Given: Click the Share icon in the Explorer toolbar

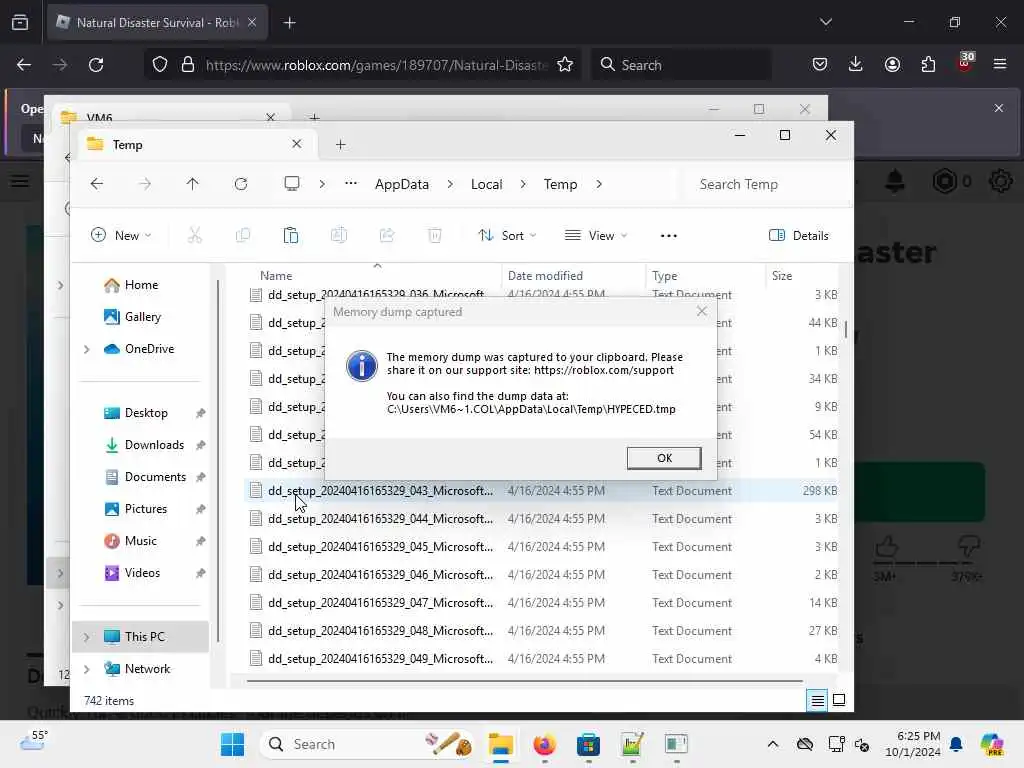Looking at the screenshot, I should pos(387,235).
